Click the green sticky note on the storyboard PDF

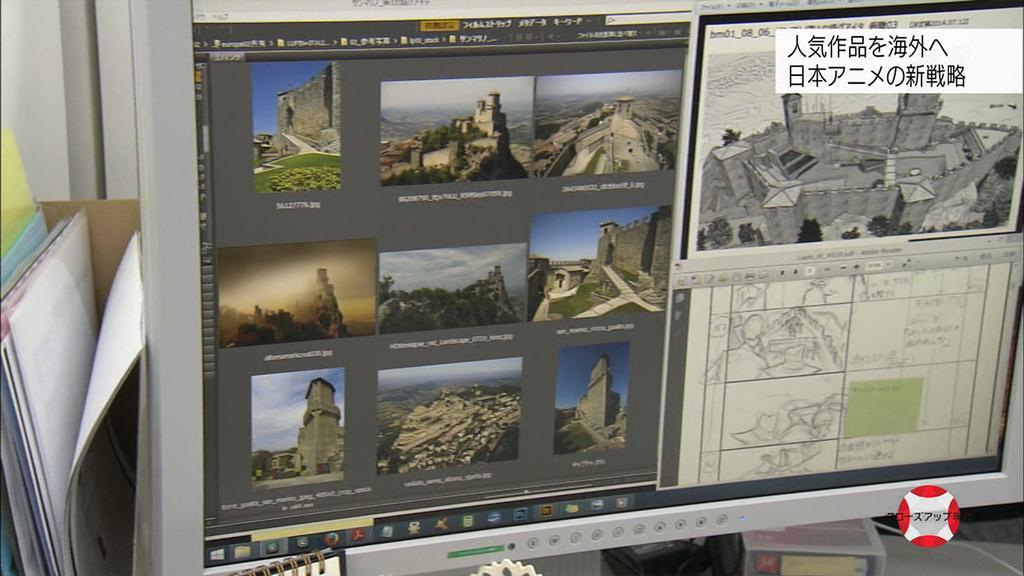coord(883,406)
